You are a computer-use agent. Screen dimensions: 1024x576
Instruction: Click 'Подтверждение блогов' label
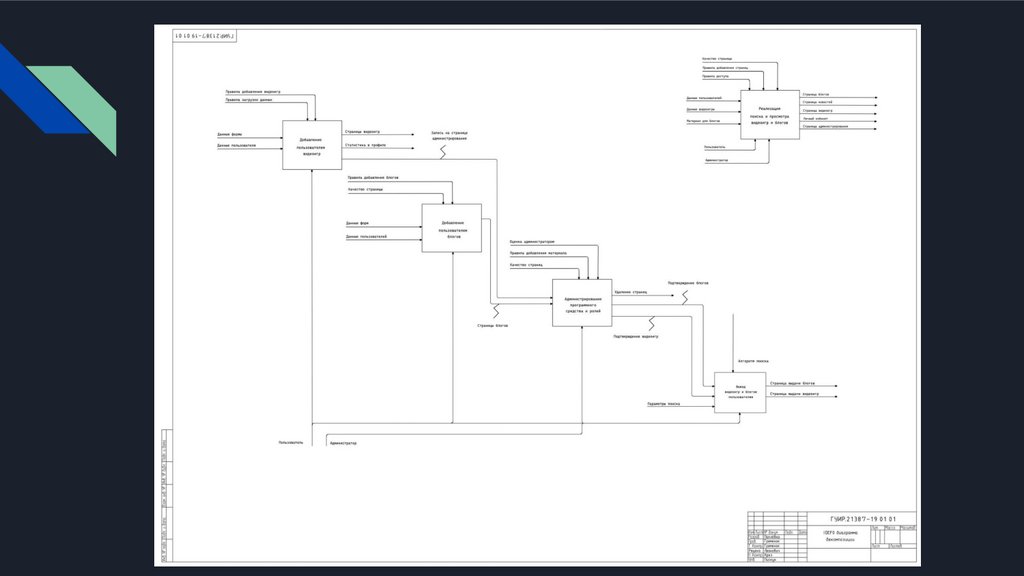pyautogui.click(x=688, y=283)
